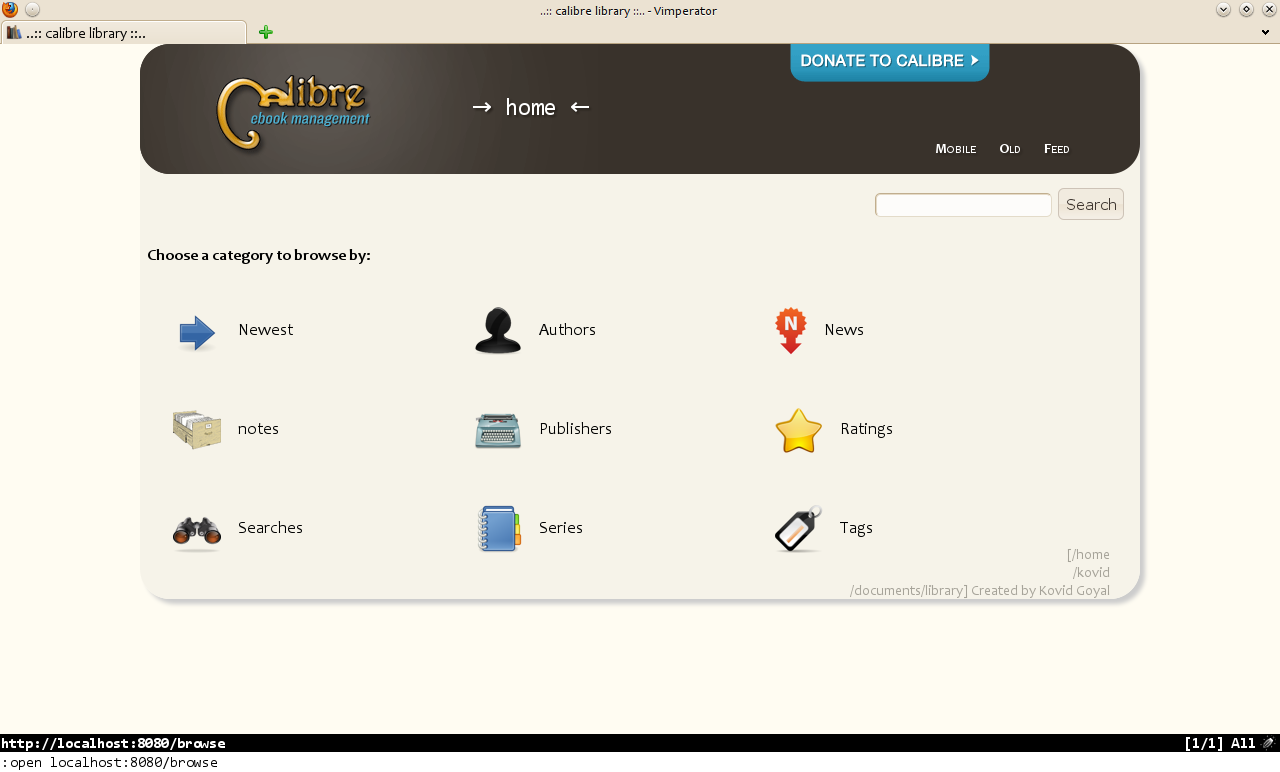Open the tab list dropdown arrow
The image size is (1280, 772).
[1267, 32]
